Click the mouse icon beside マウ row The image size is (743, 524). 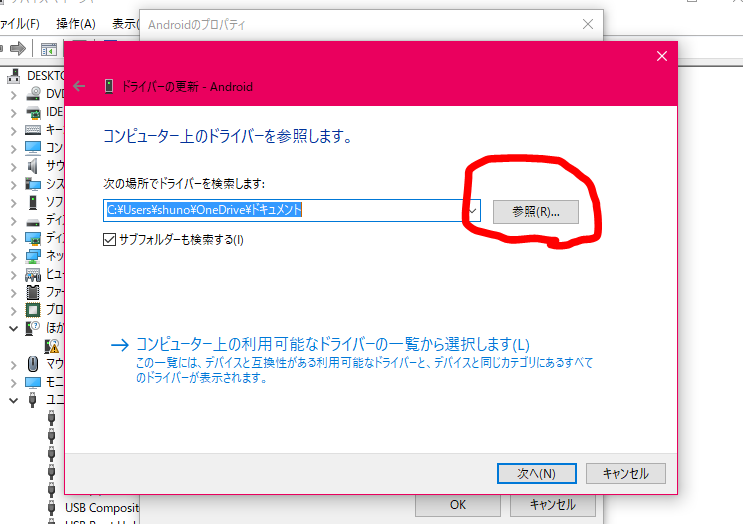33,364
